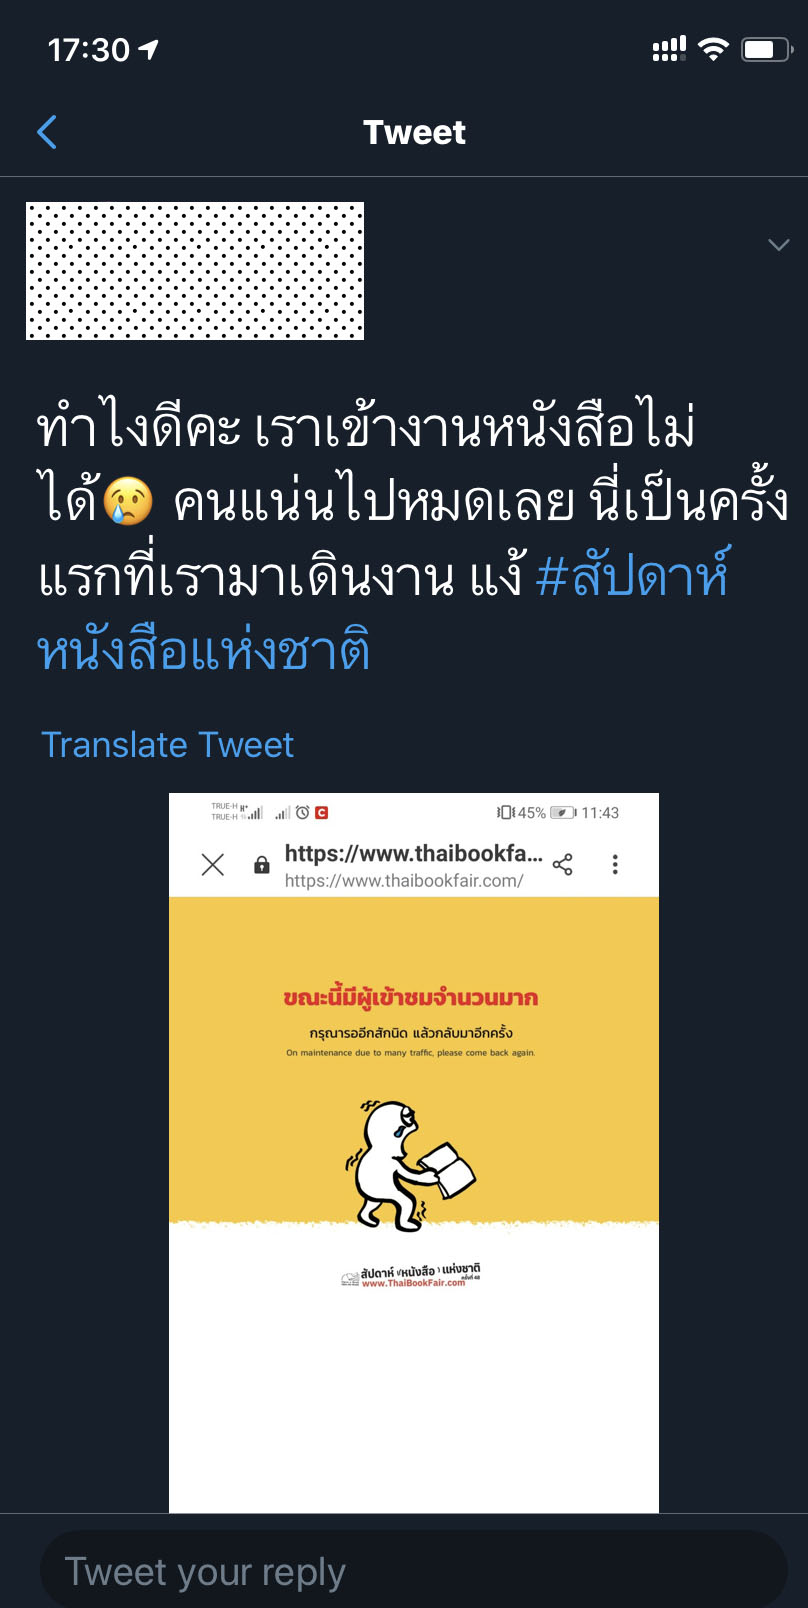The width and height of the screenshot is (808, 1608).
Task: Open the attached thaibookfair screenshot image
Action: tap(414, 1152)
